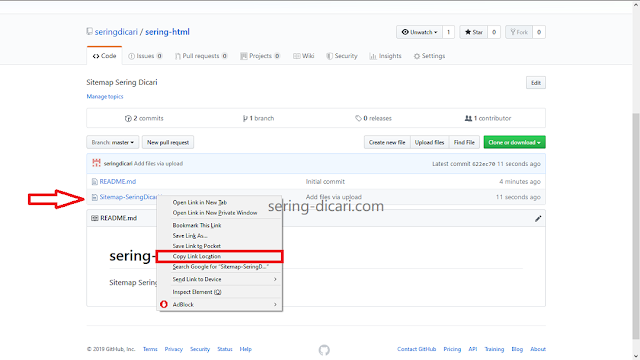Open the sering-html repository link
640x360 pixels.
167,32
